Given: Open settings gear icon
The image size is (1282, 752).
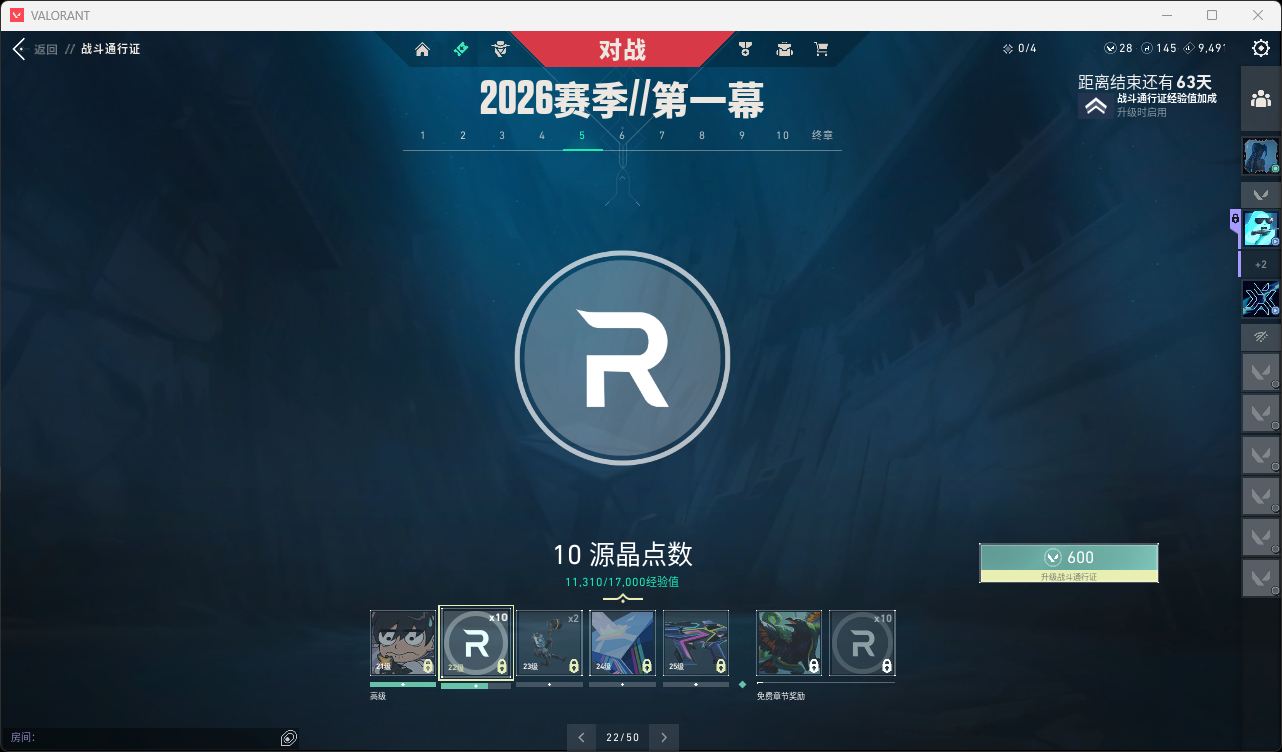Looking at the screenshot, I should (x=1261, y=48).
